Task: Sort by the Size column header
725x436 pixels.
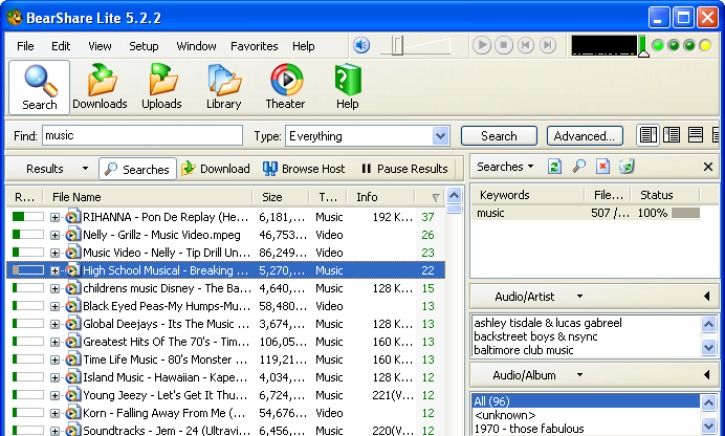Action: (x=281, y=197)
